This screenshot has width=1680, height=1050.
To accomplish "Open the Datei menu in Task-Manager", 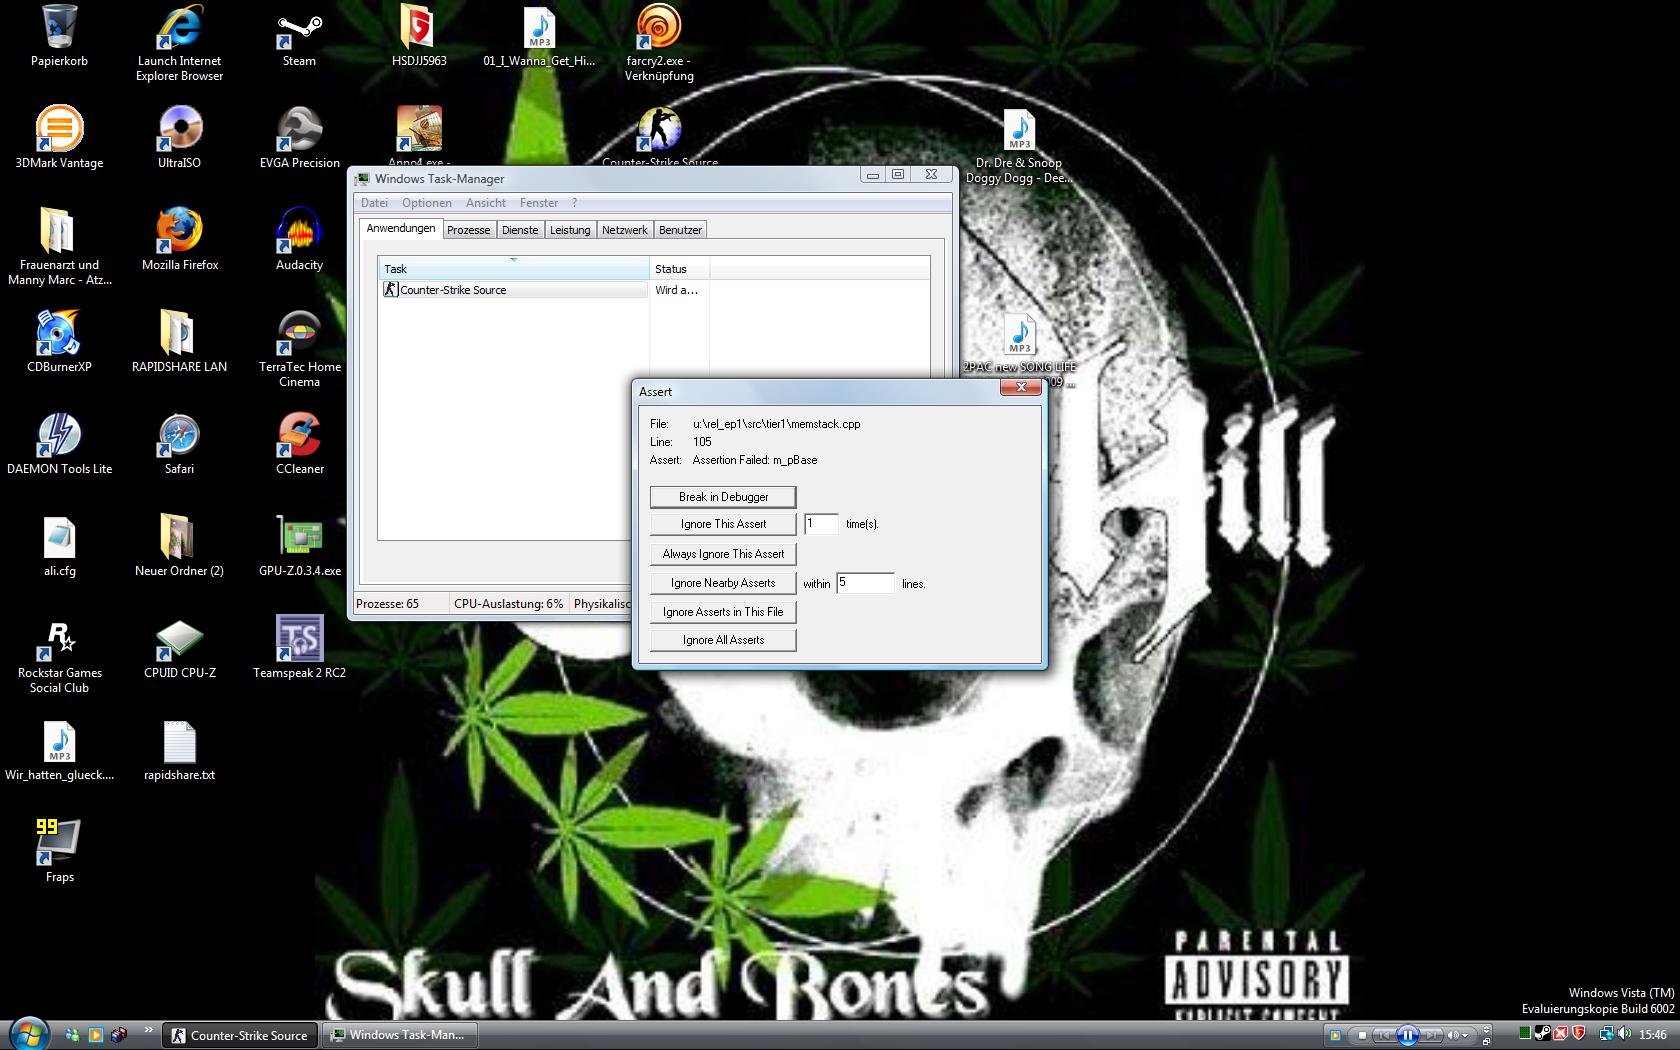I will (x=374, y=203).
